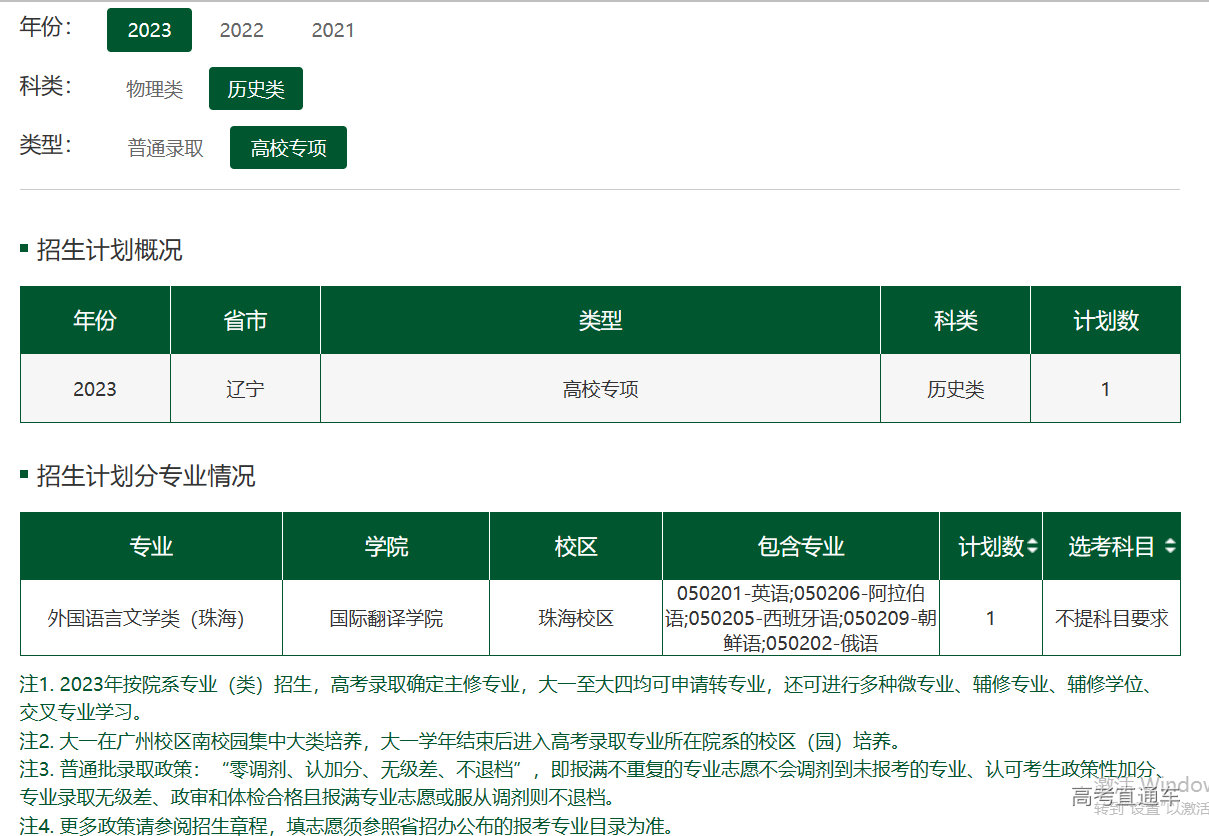
Task: Click the 不提科目要求 cell
Action: pyautogui.click(x=1111, y=619)
